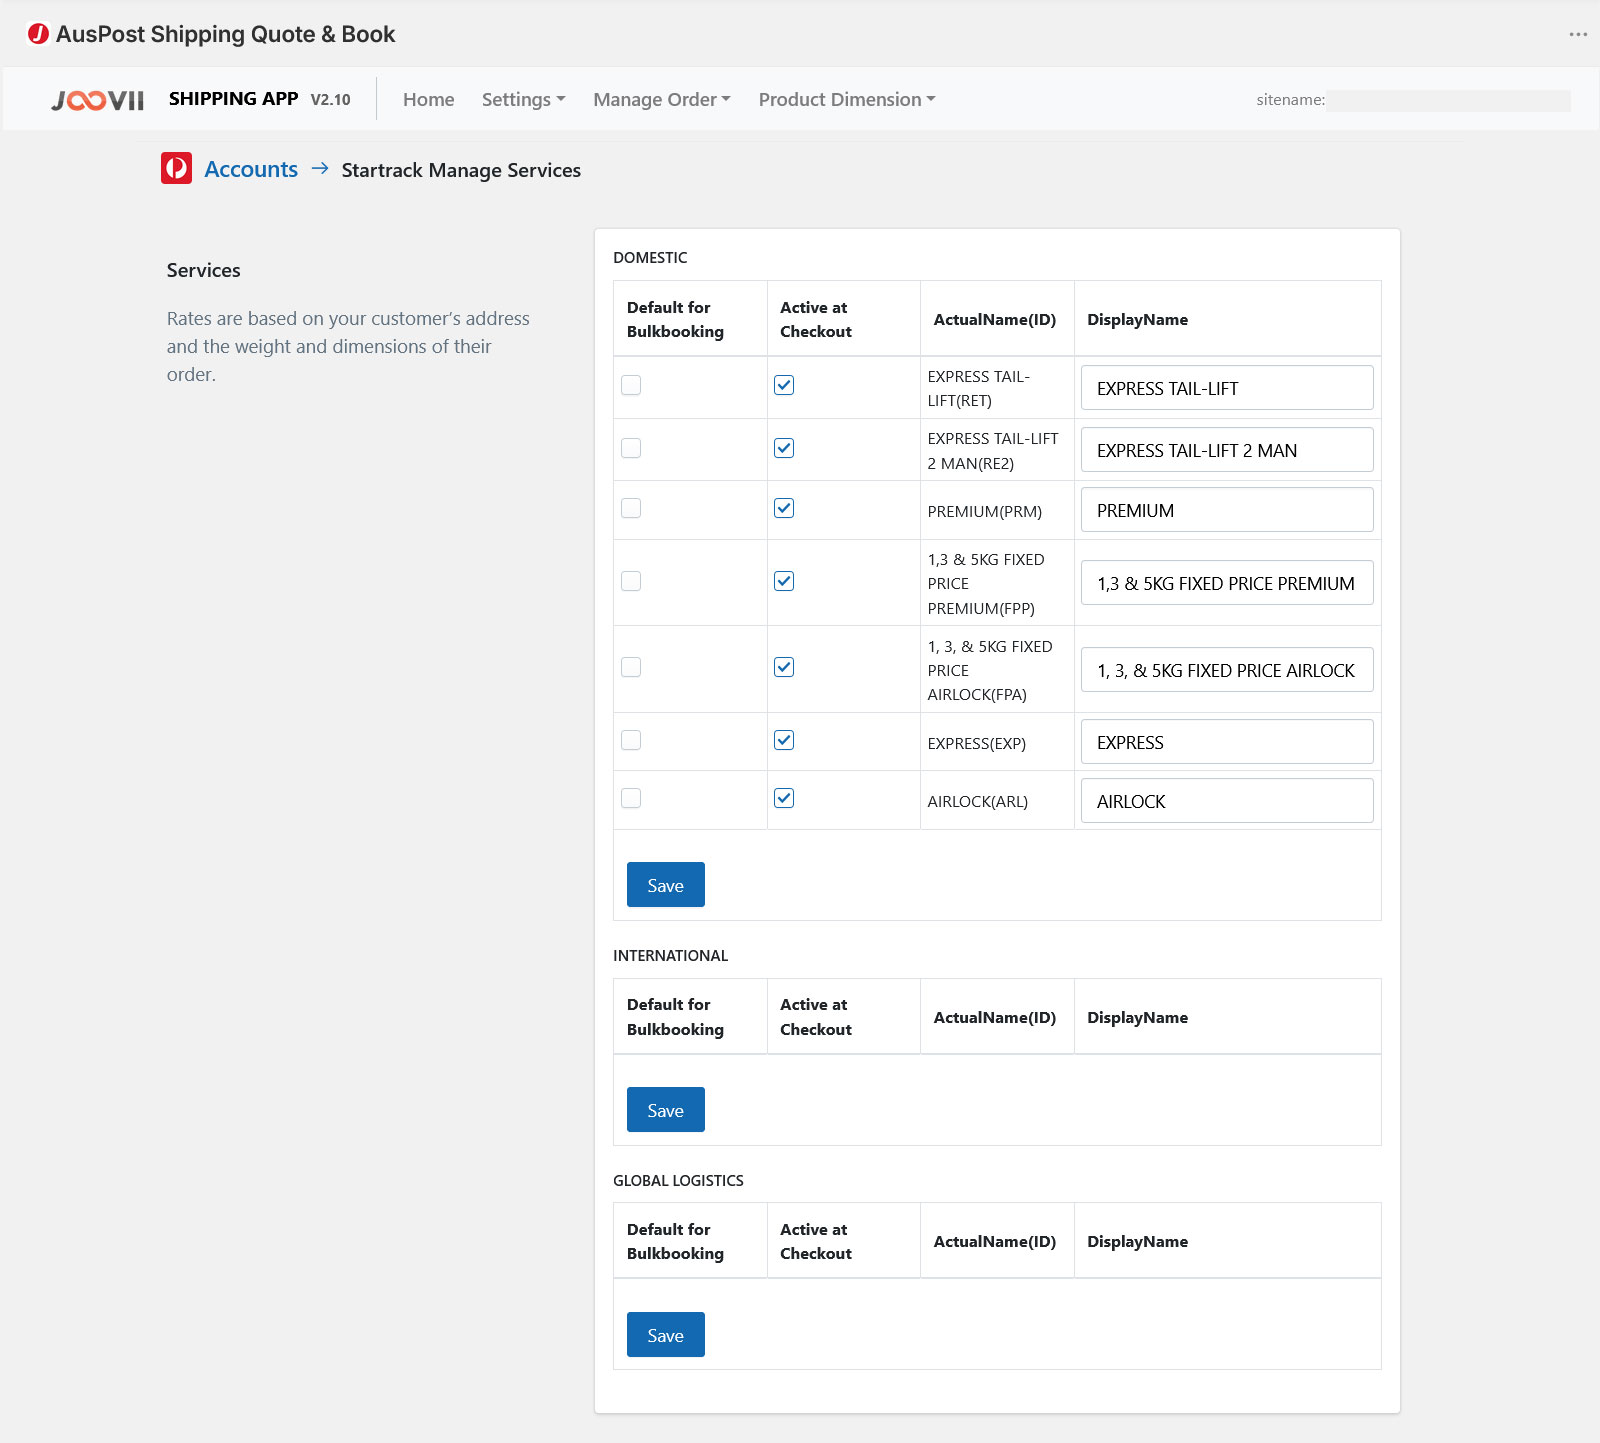The height and width of the screenshot is (1443, 1600).
Task: Open the Manage Order dropdown
Action: pyautogui.click(x=661, y=99)
